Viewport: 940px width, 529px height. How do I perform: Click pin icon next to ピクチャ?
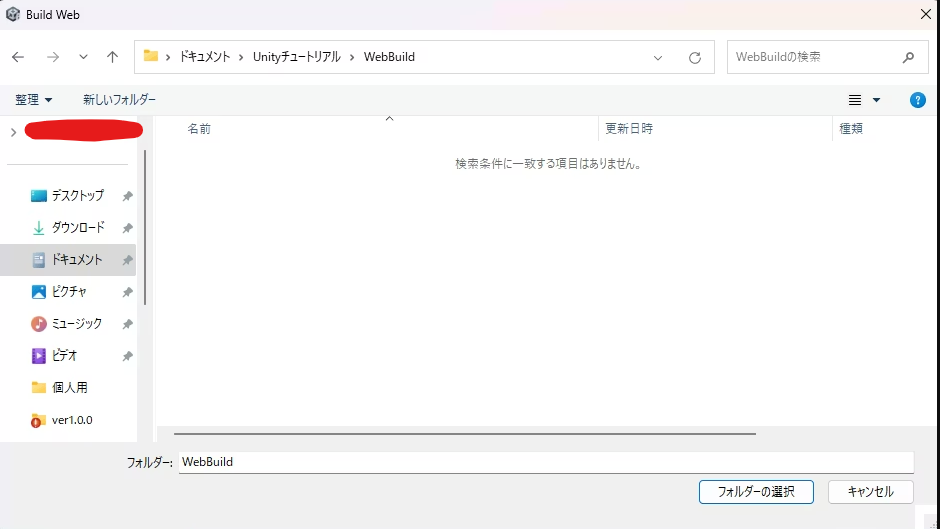127,292
